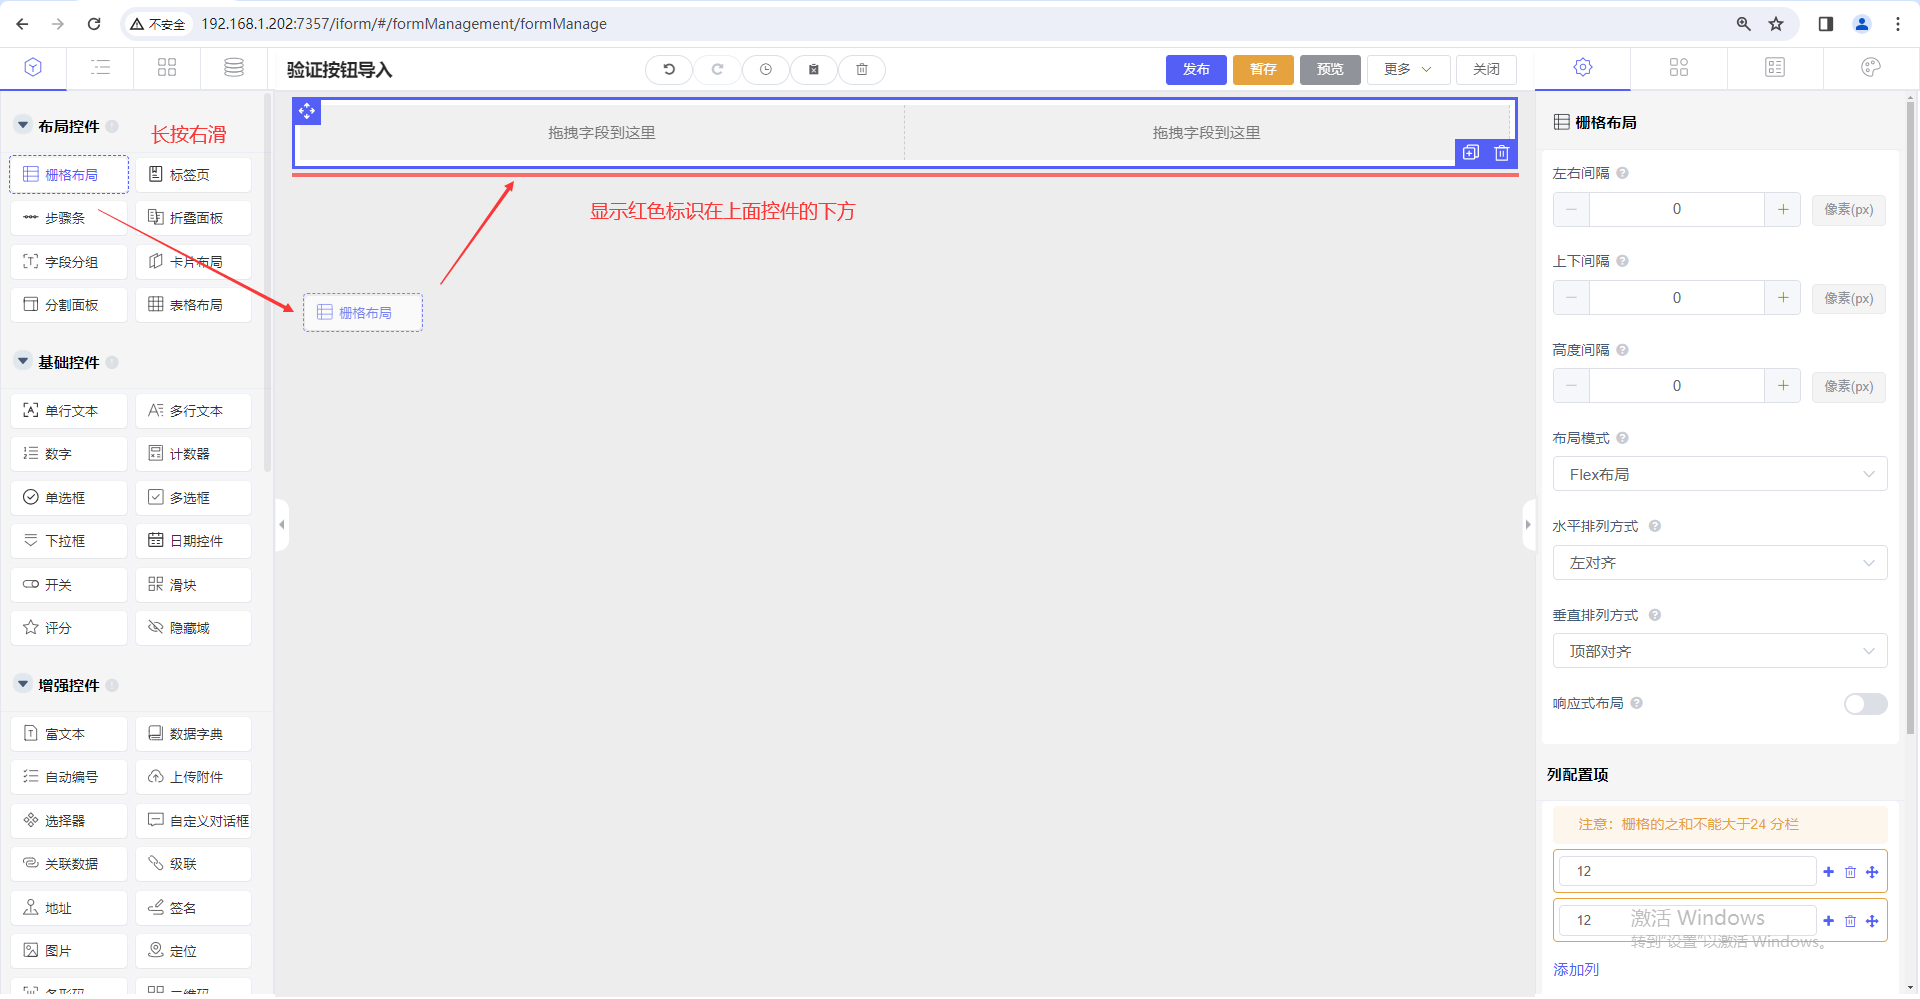Delete the selected grid layout on canvas

point(1501,153)
